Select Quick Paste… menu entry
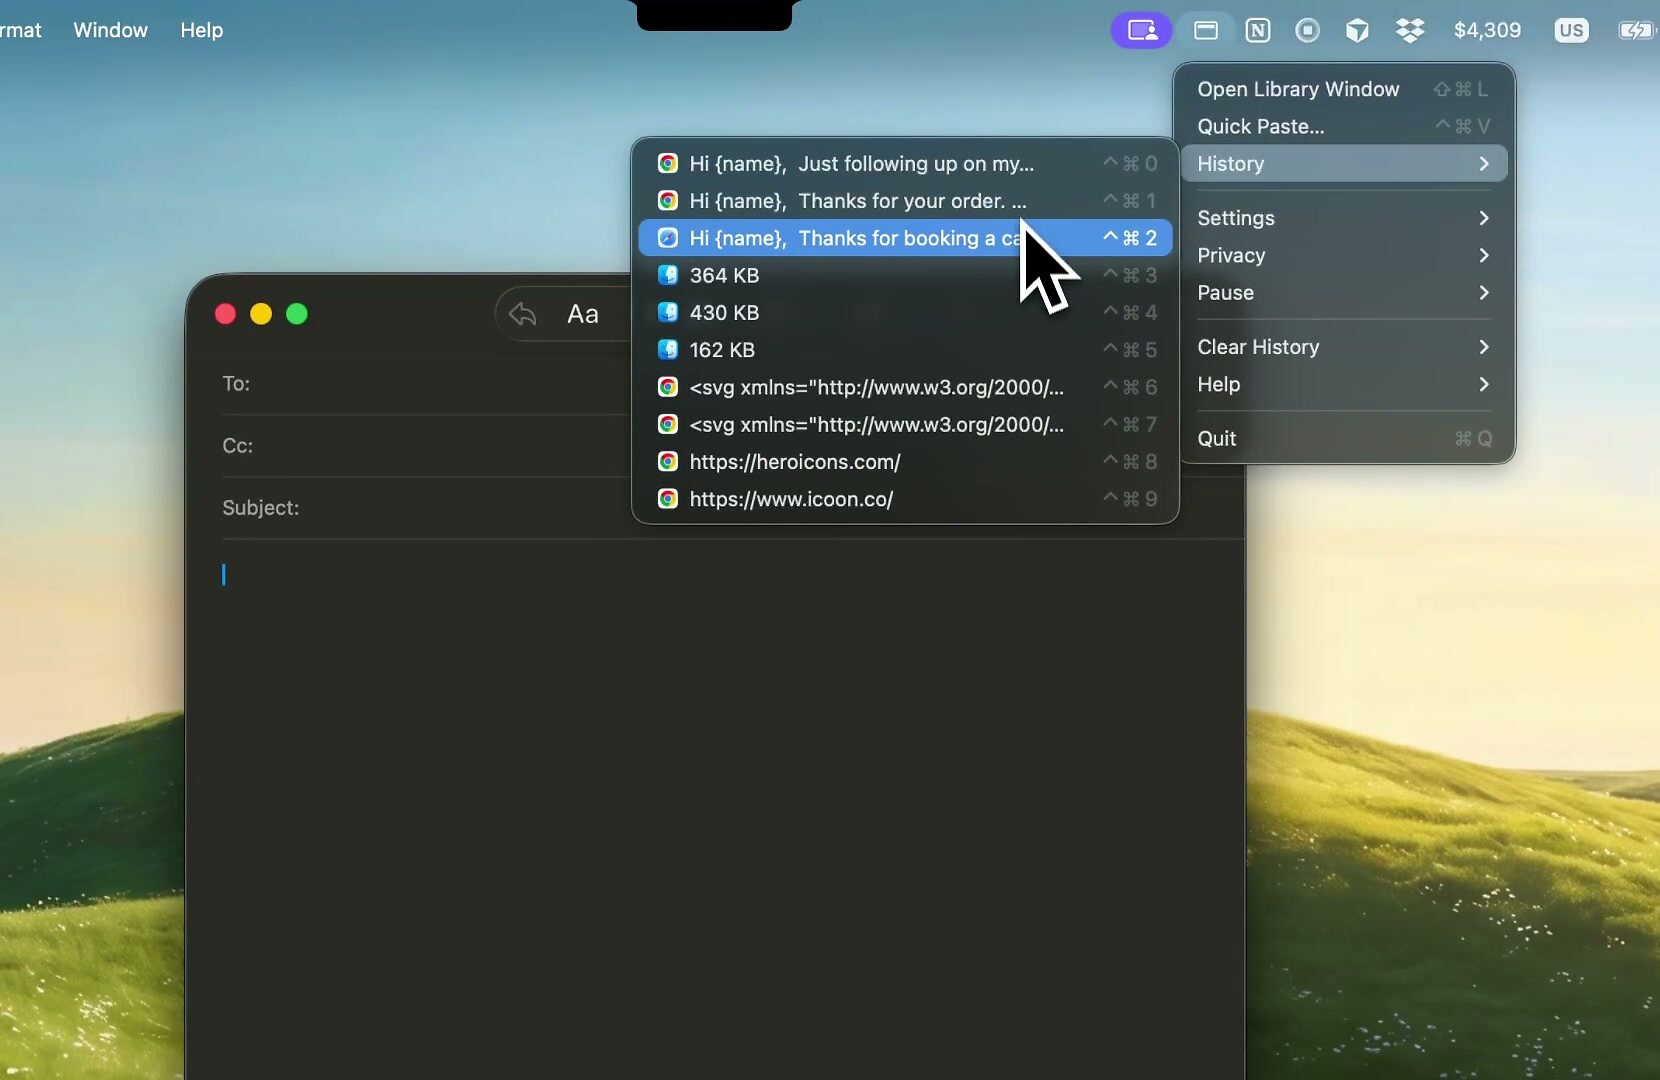 [1344, 126]
